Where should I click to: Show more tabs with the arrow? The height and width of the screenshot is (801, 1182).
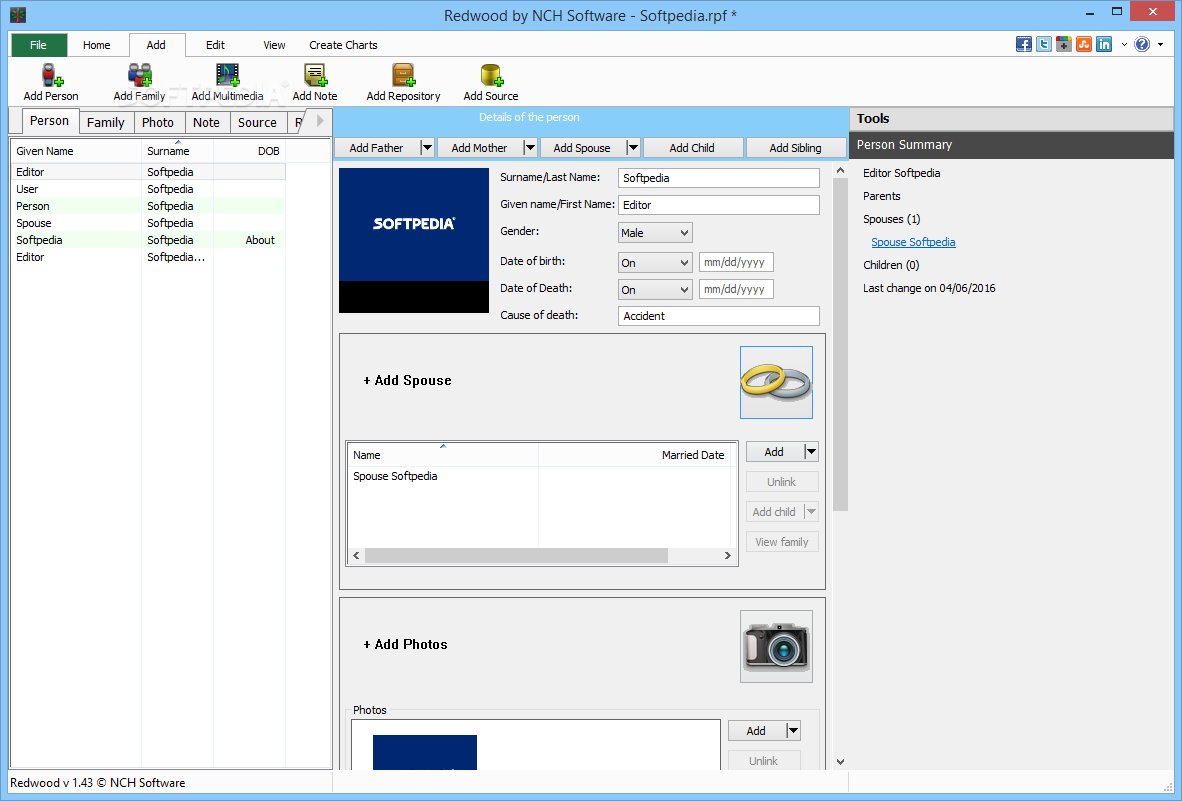tap(320, 121)
